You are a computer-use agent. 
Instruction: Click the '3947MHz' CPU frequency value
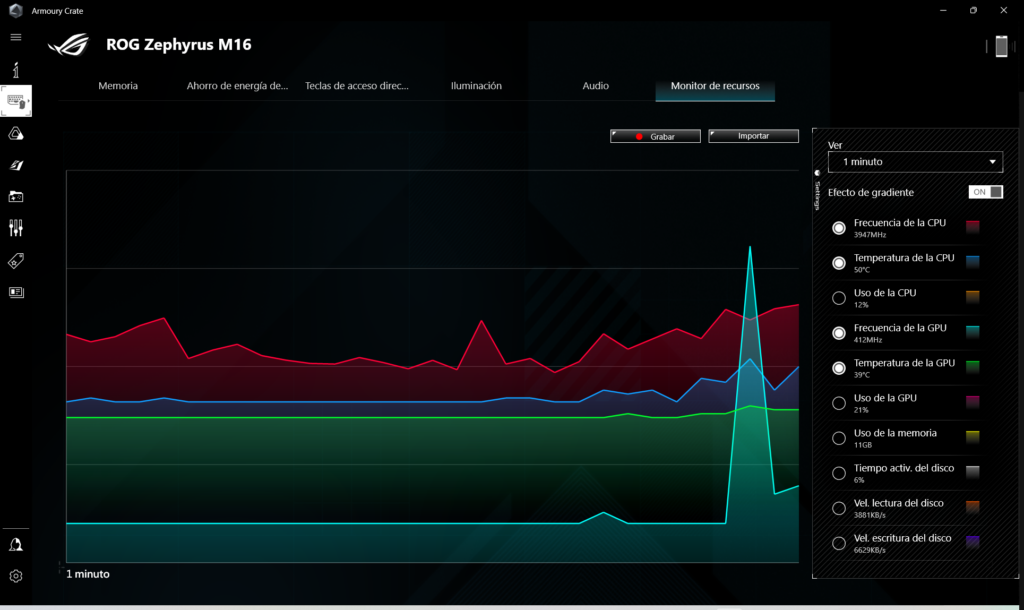coord(870,235)
